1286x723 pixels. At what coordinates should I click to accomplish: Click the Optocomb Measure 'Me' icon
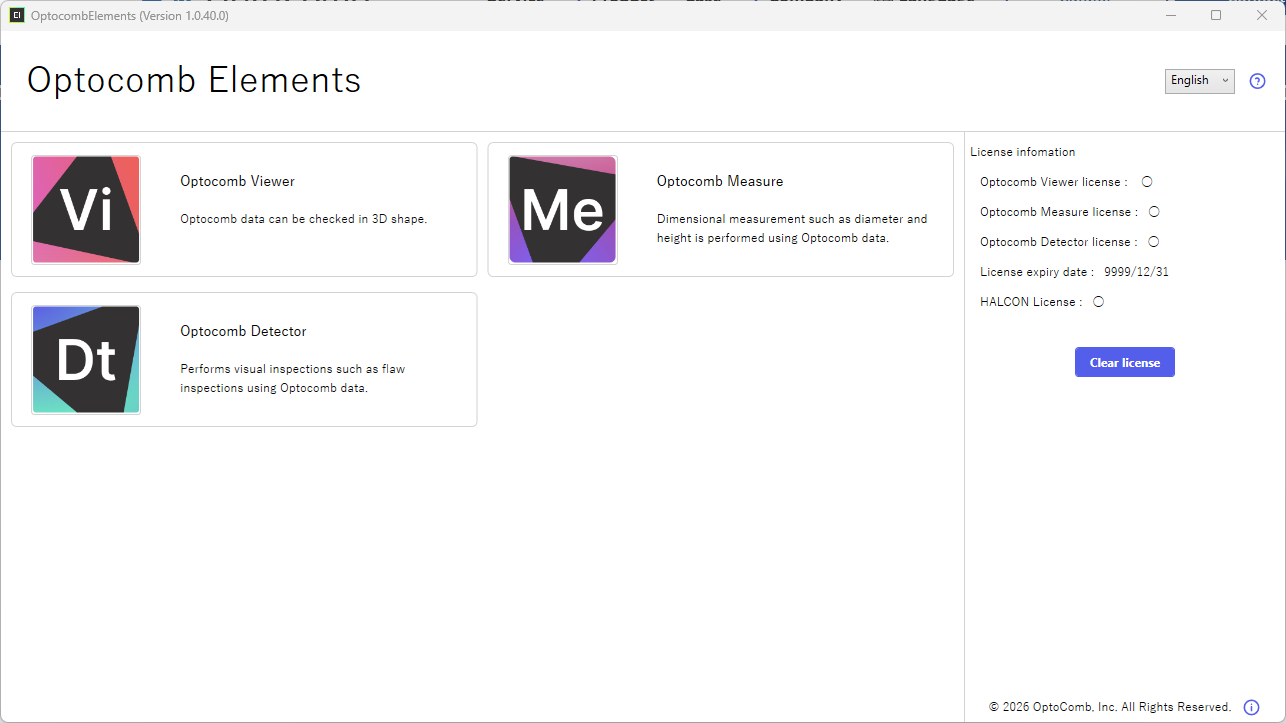(x=563, y=209)
